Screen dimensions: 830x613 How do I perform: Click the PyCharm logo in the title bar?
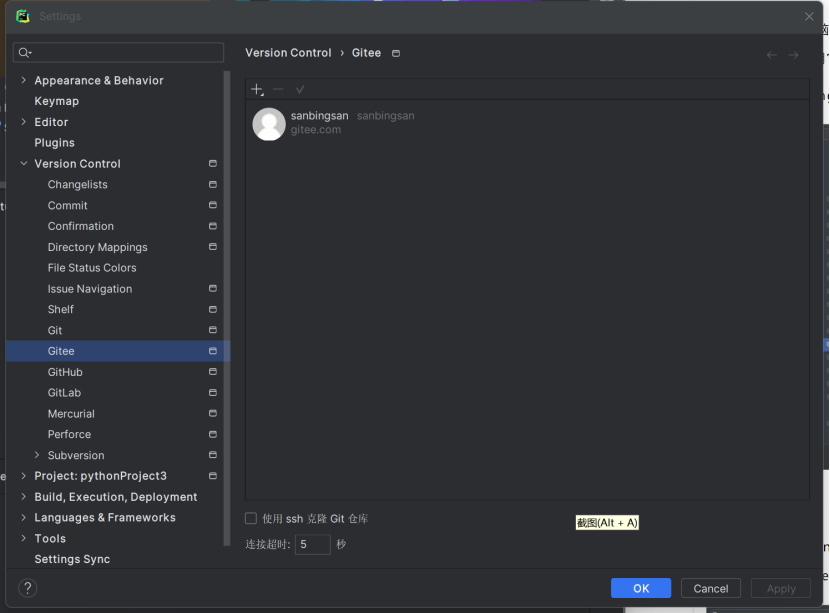(23, 16)
